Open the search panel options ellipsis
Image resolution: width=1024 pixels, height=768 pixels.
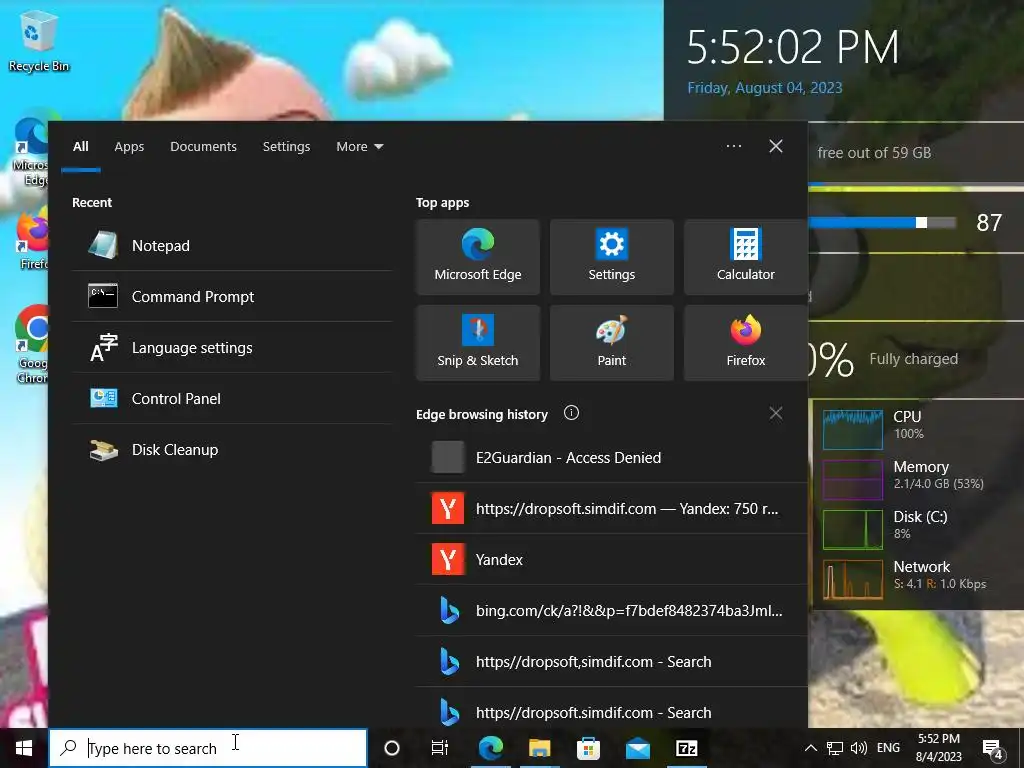(x=733, y=146)
